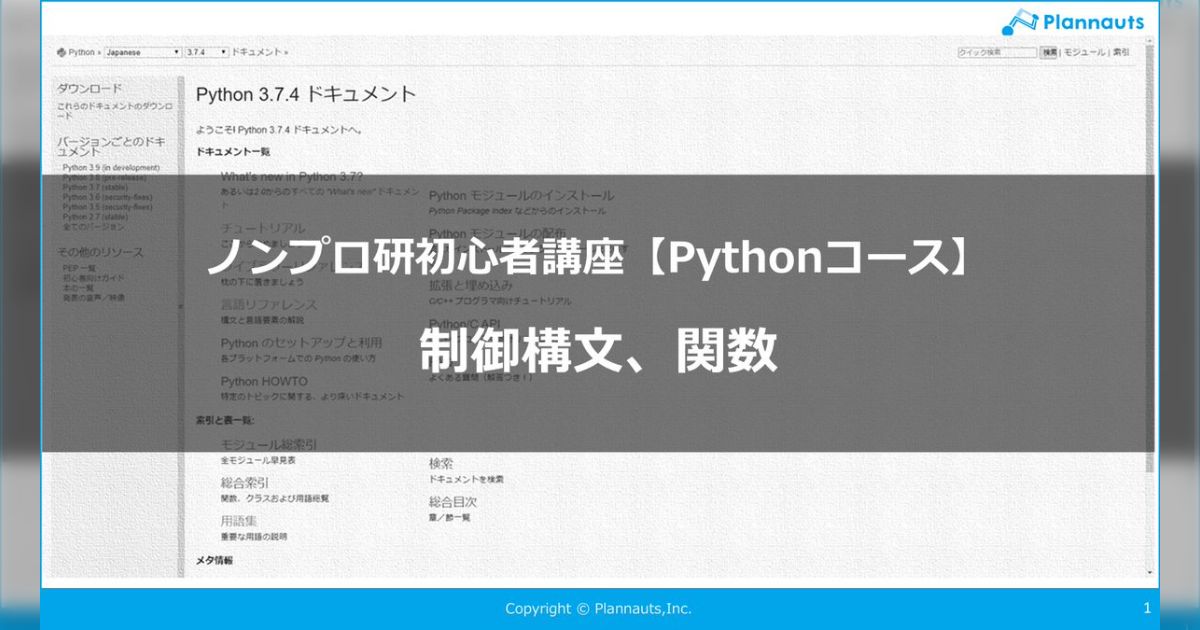1200x630 pixels.
Task: Click the Python logo icon
Action: click(64, 52)
